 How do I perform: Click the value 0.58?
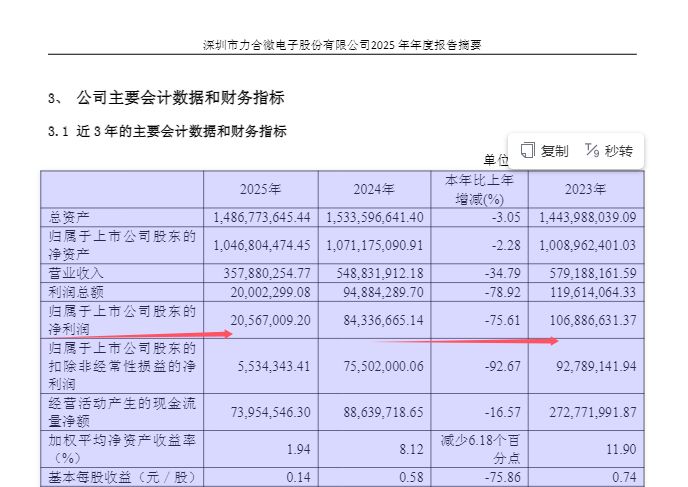(x=412, y=477)
